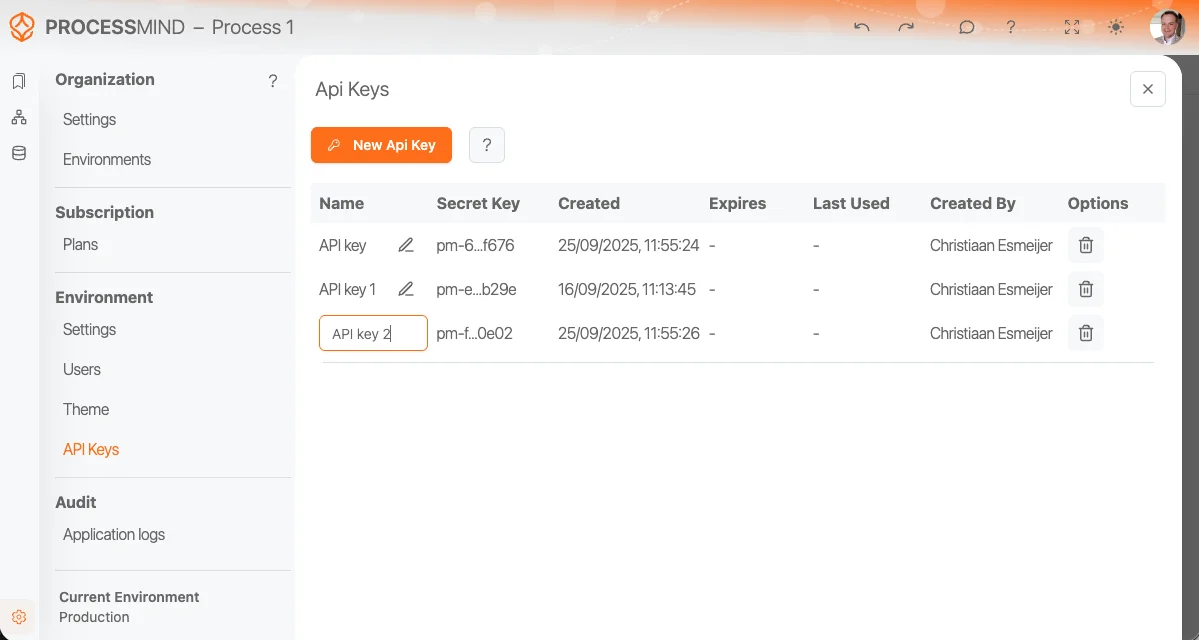Open the hierarchy diagram sidebar icon
The height and width of the screenshot is (640, 1199).
(19, 117)
